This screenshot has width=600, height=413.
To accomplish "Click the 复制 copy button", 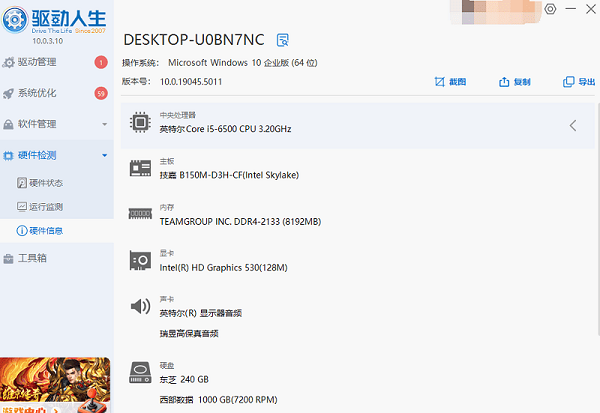I will pos(514,82).
